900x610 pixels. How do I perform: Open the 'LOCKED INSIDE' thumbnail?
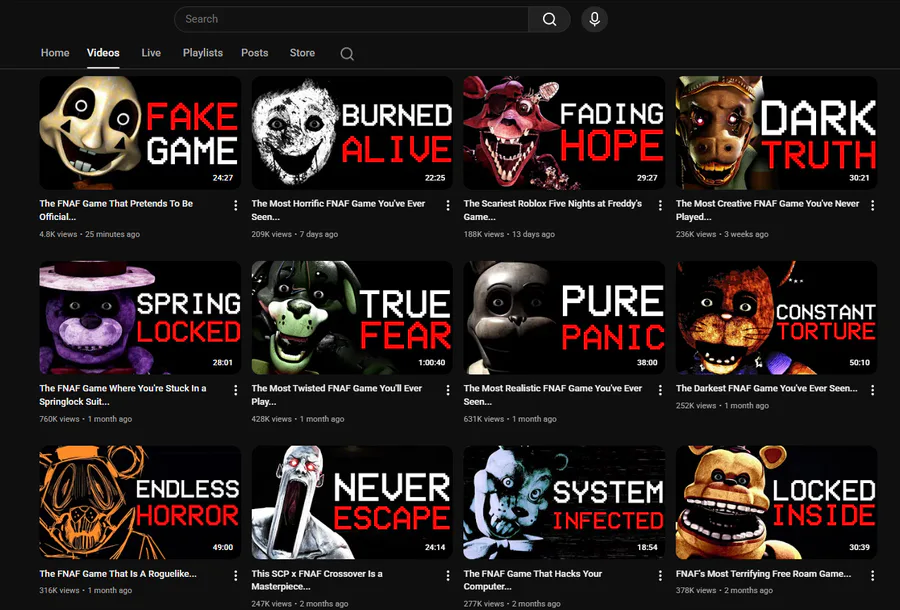(x=777, y=502)
